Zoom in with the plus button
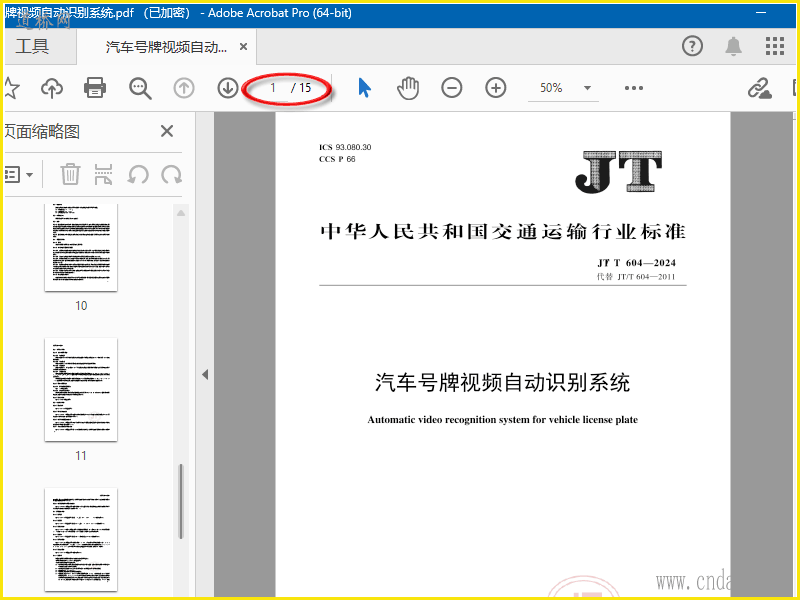This screenshot has height=600, width=800. [495, 88]
